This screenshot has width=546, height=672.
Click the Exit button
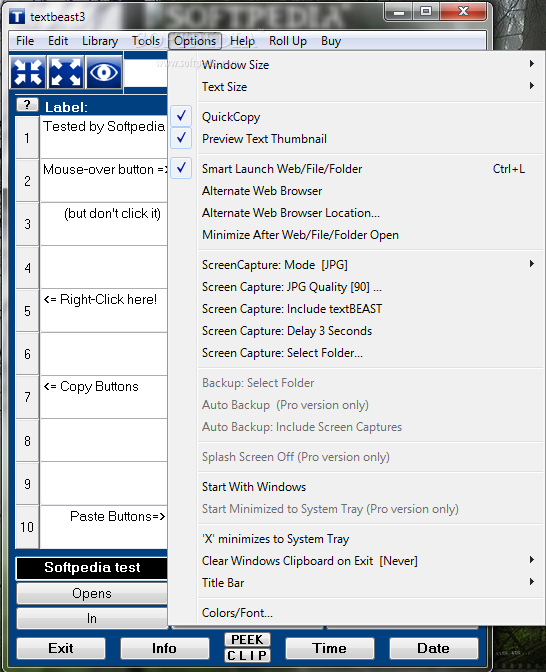(61, 648)
